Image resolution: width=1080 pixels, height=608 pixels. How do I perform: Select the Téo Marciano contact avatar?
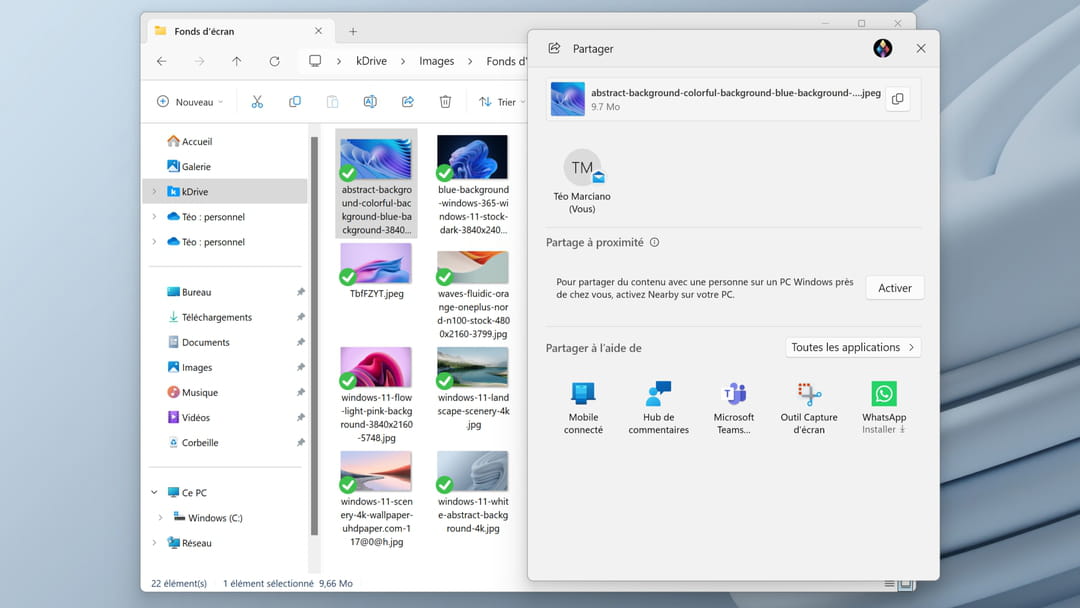pos(582,167)
